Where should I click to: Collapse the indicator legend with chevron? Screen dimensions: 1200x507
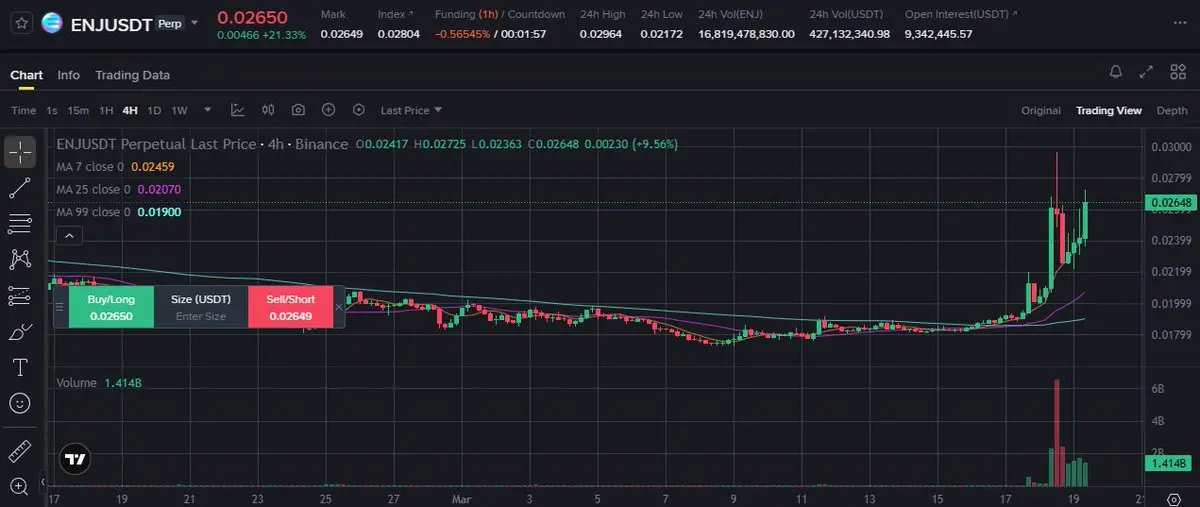coord(69,236)
